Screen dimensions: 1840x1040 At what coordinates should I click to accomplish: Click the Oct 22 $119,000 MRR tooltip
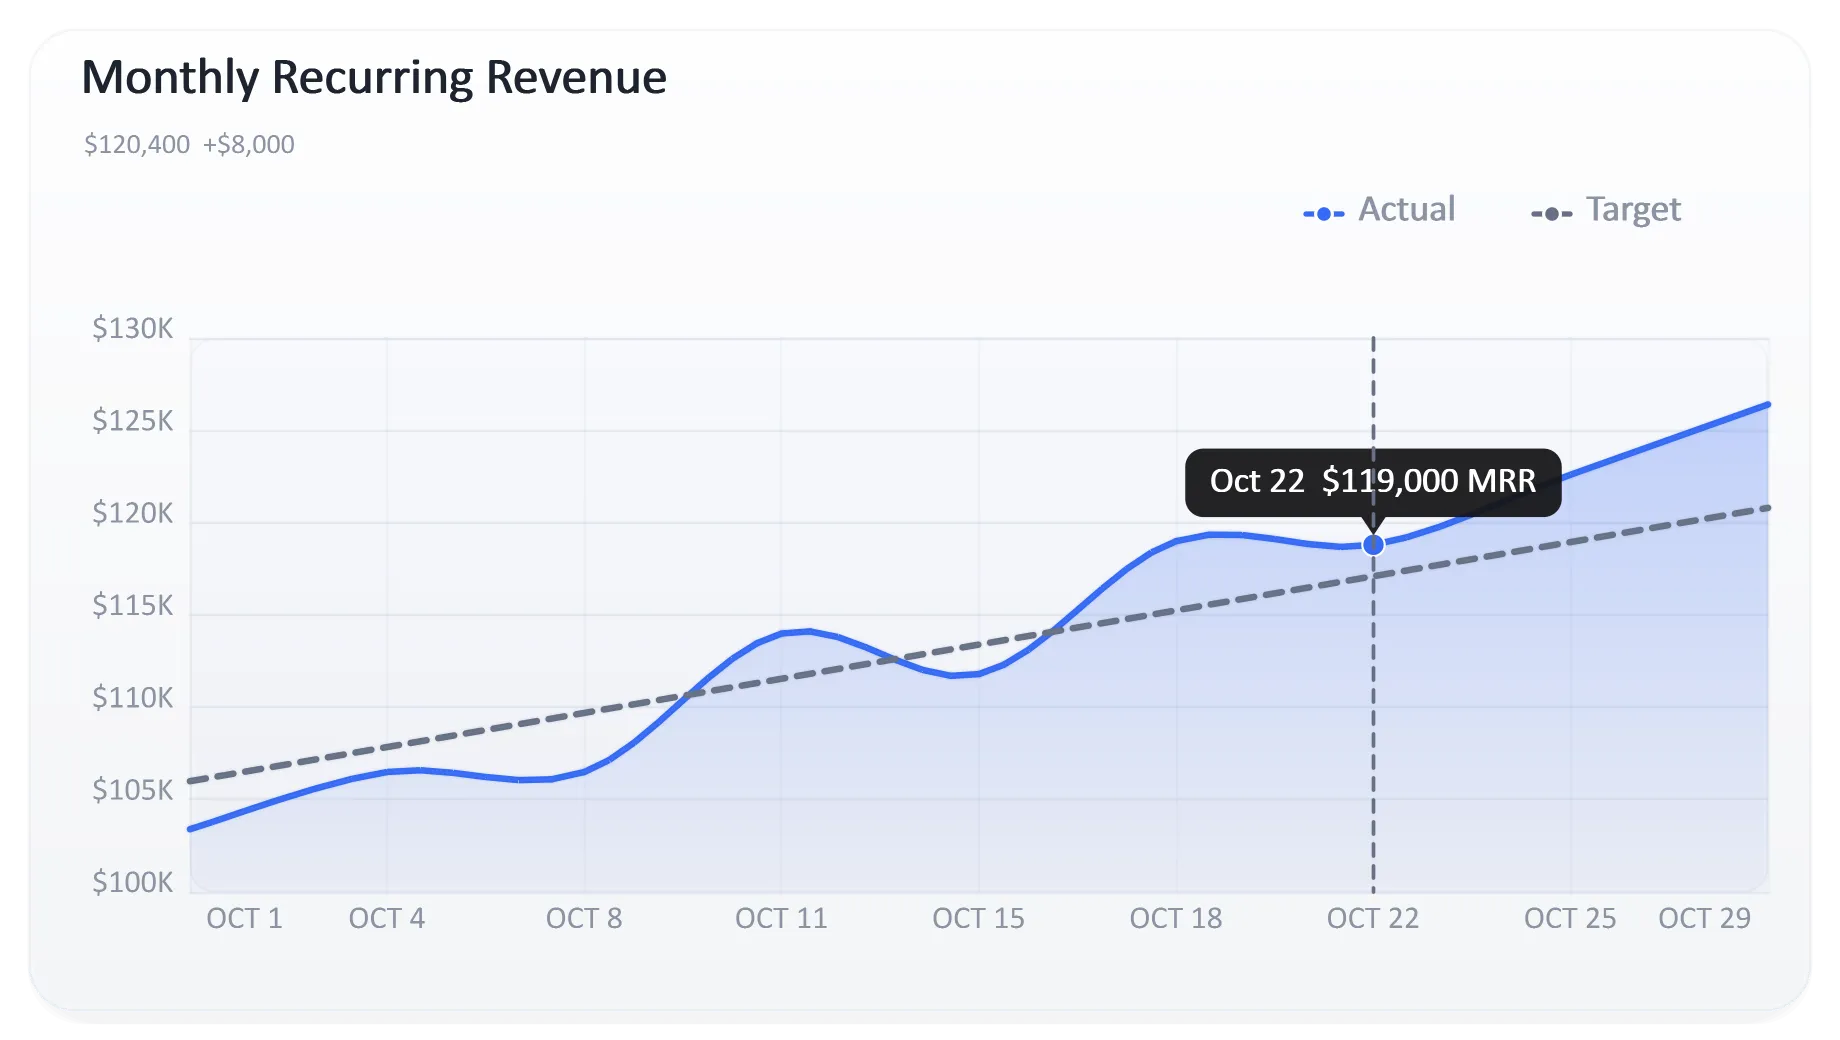coord(1373,482)
